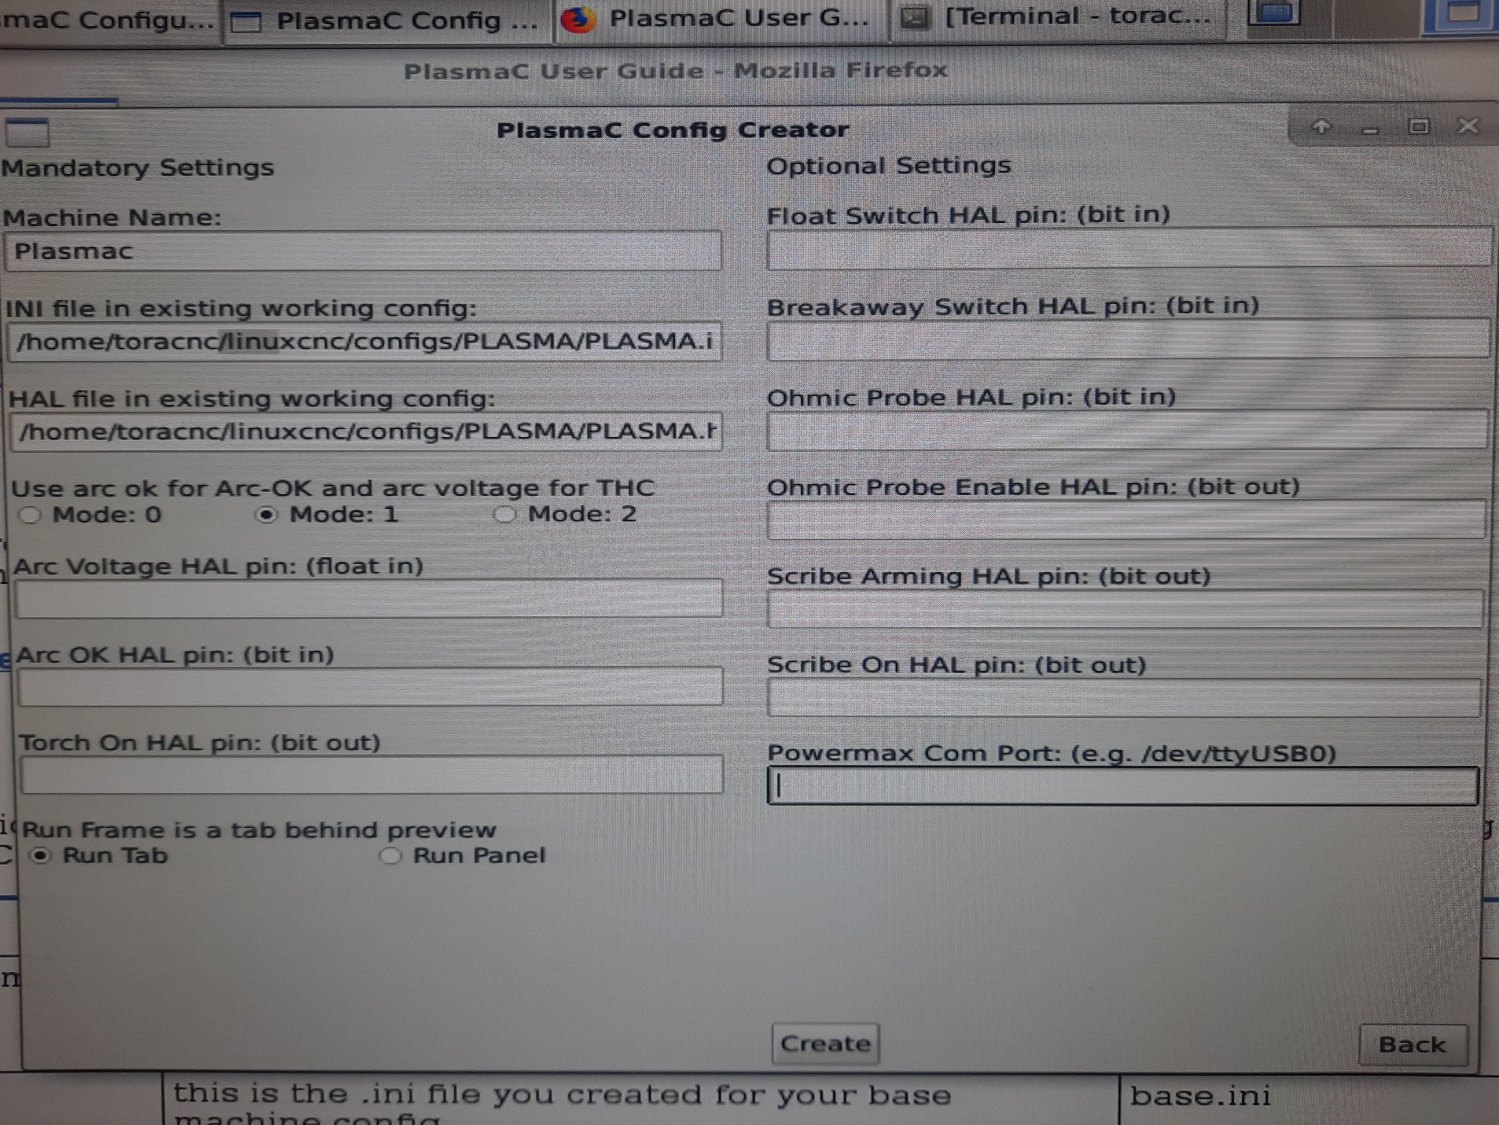Click the 'Optional Settings' heading
Viewport: 1499px width, 1125px height.
pos(889,166)
